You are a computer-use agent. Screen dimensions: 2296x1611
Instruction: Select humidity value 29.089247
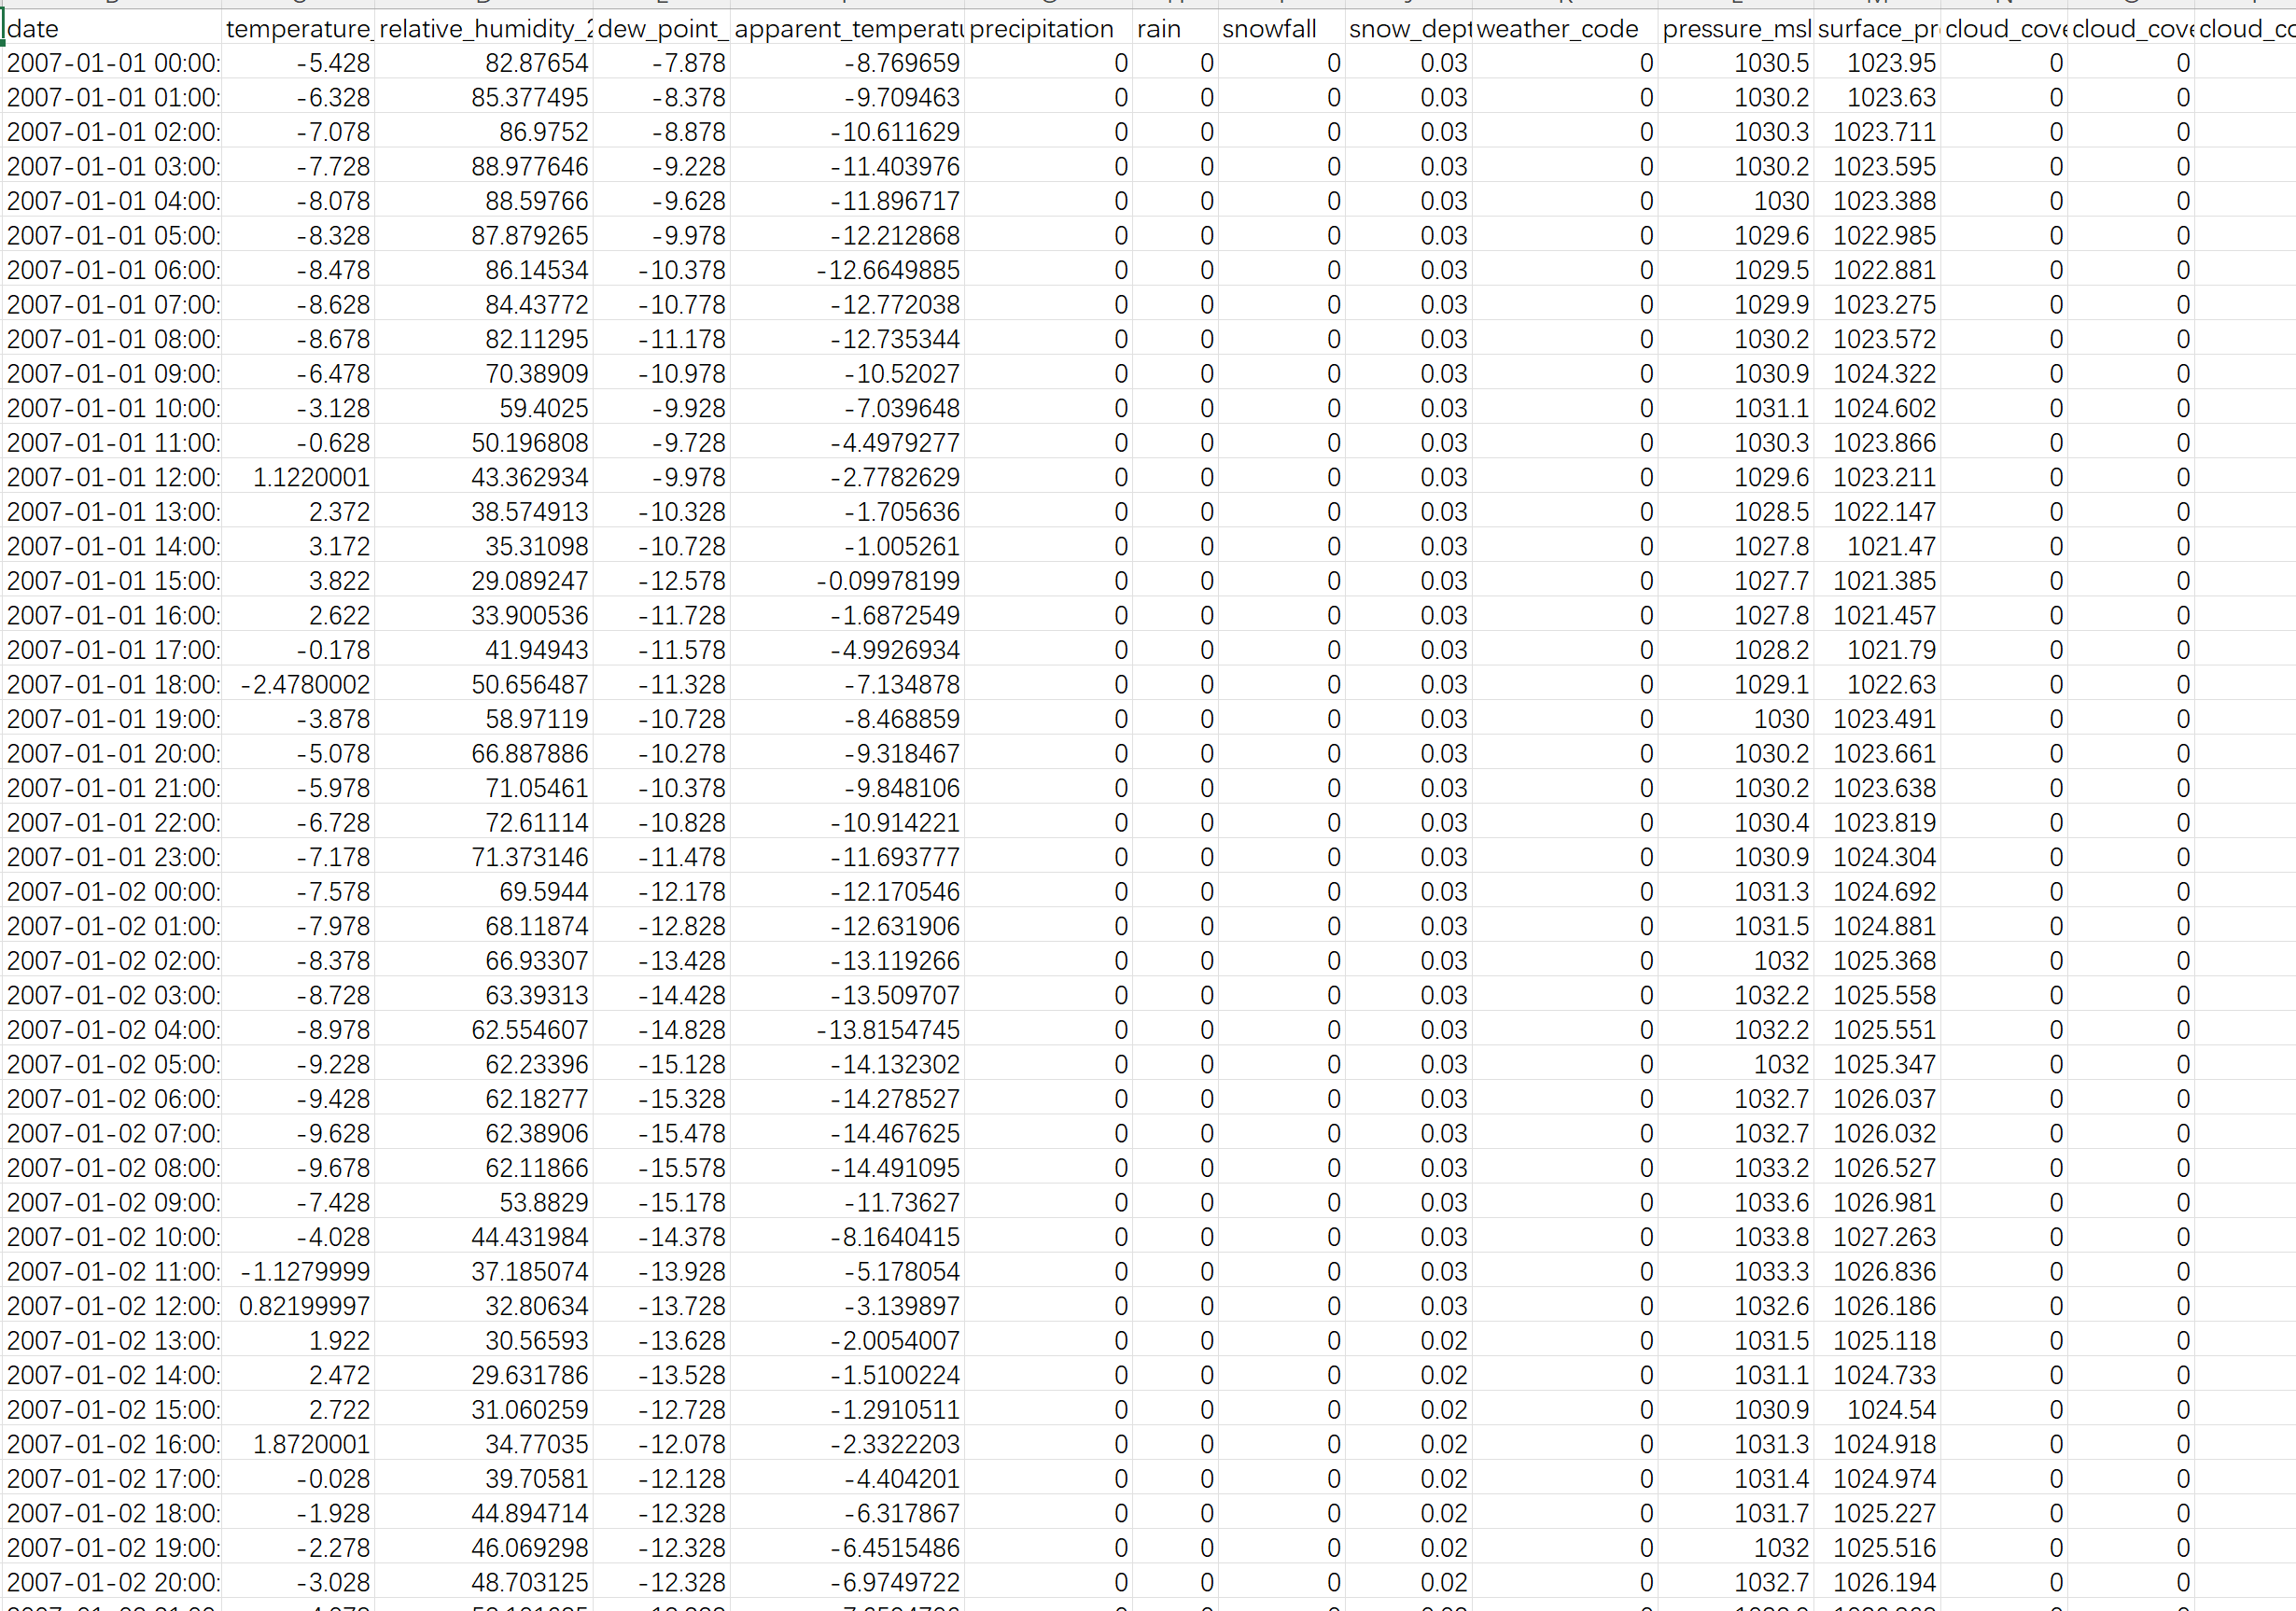point(529,581)
